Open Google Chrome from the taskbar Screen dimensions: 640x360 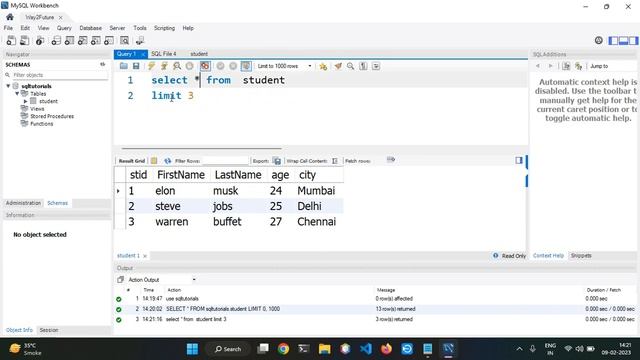[283, 349]
